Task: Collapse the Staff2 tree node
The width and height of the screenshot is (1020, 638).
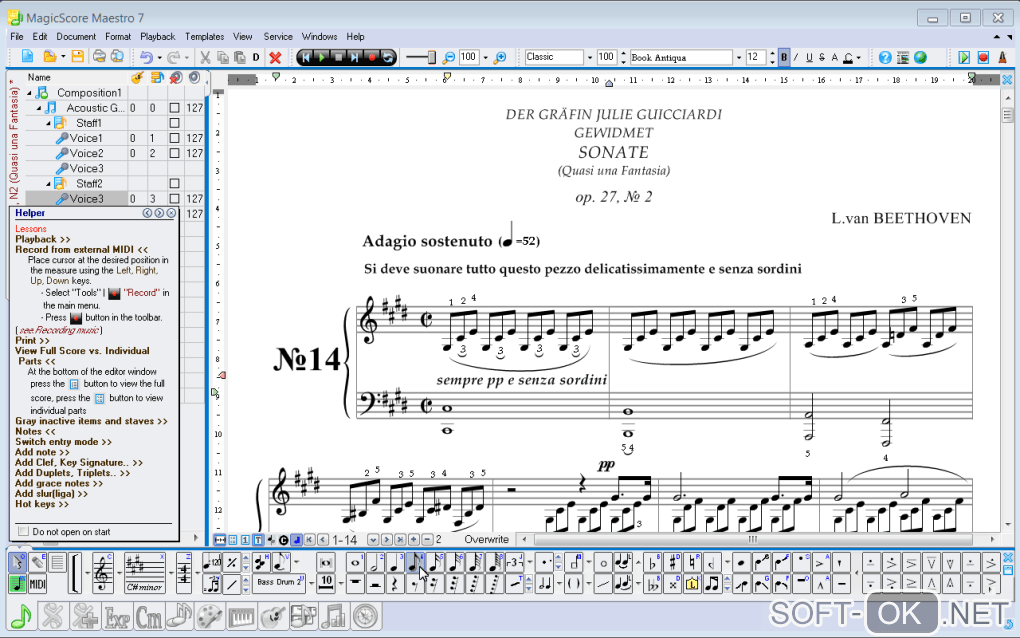Action: click(48, 183)
